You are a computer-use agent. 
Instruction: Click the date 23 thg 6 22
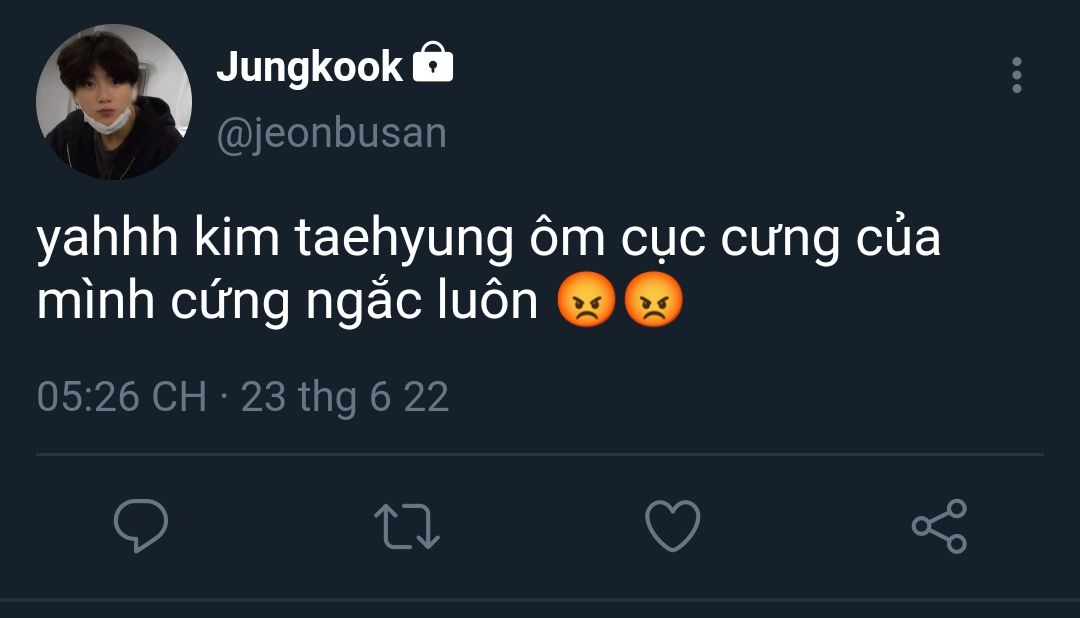345,397
